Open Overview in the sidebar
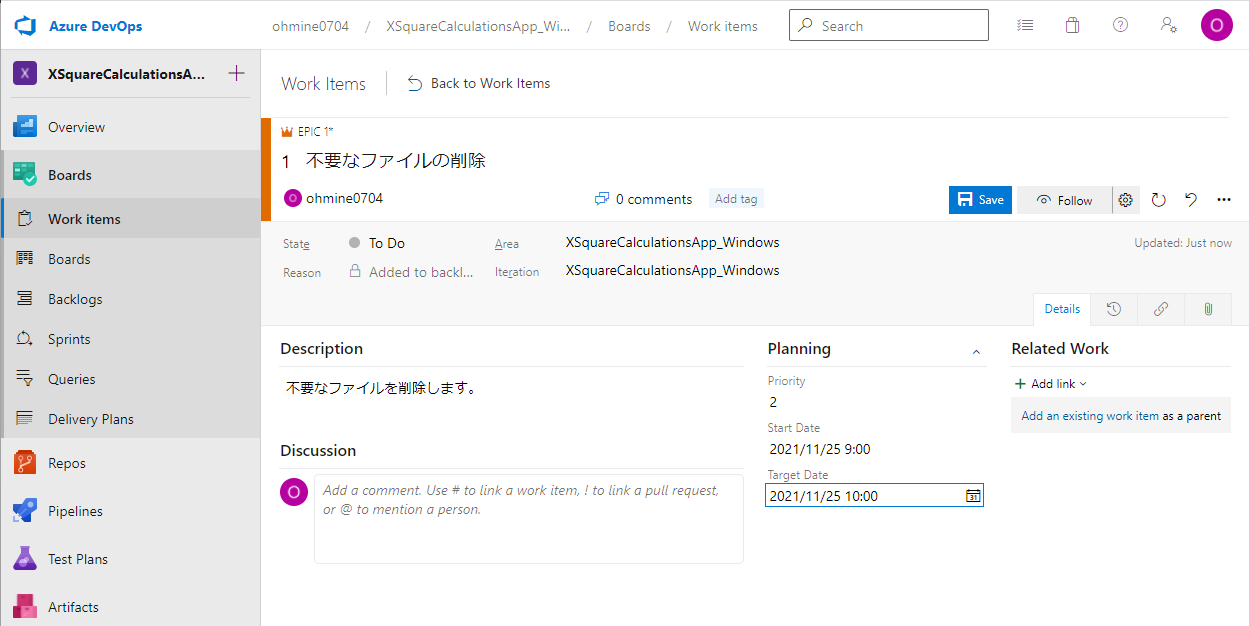 point(130,127)
